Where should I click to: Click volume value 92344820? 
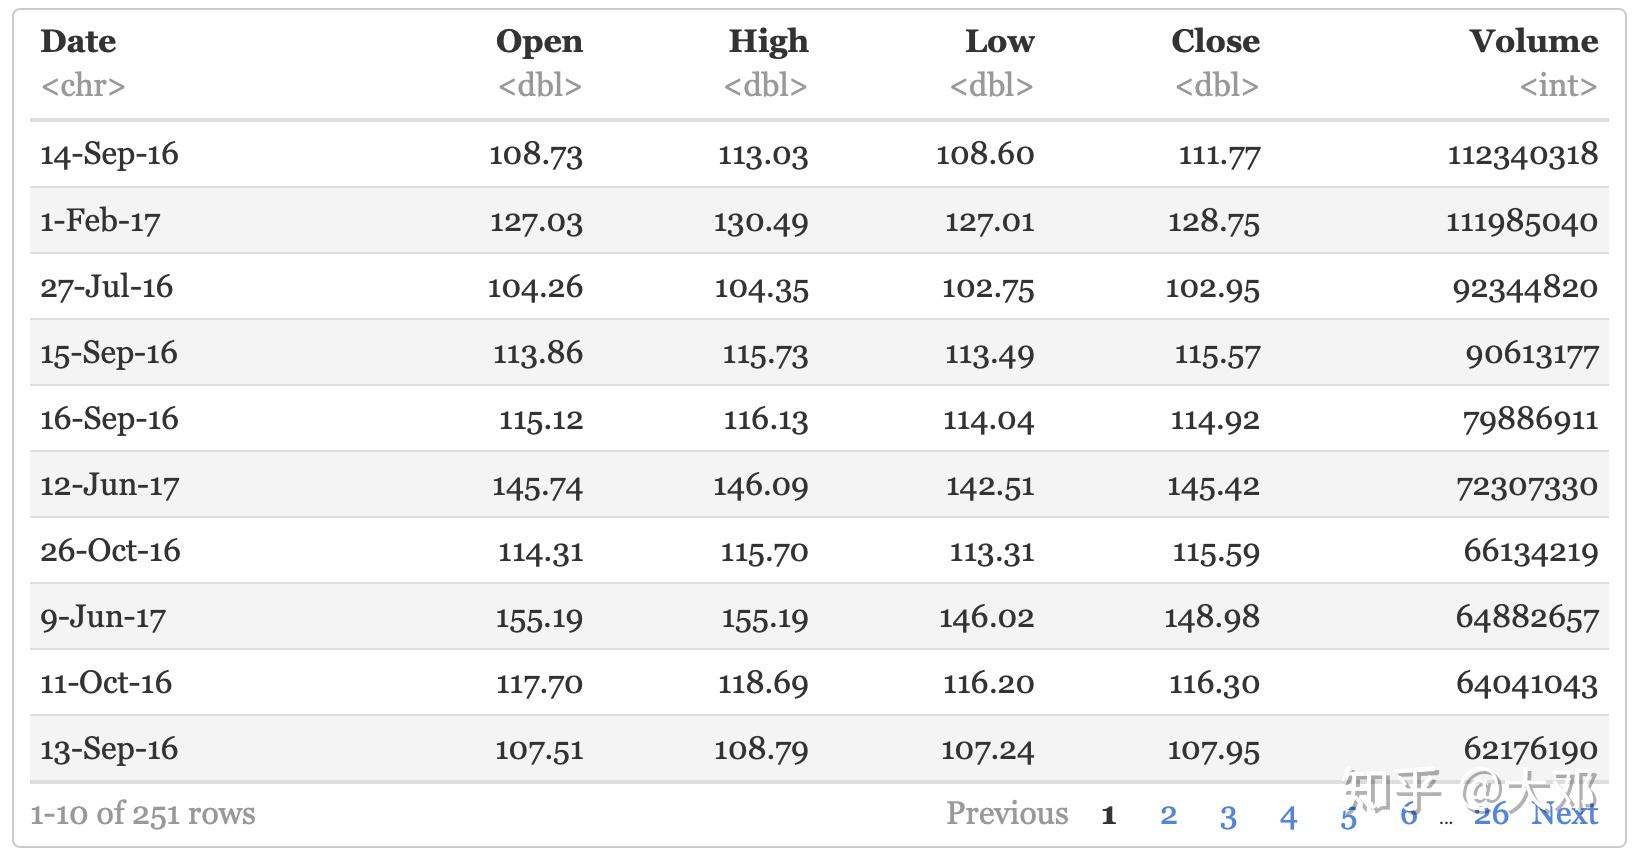click(x=1525, y=288)
